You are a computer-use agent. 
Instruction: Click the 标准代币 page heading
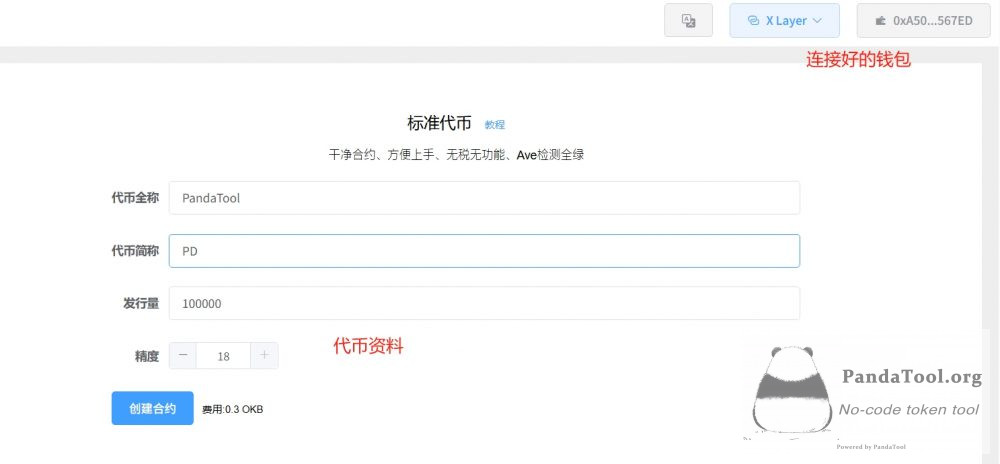coord(439,123)
